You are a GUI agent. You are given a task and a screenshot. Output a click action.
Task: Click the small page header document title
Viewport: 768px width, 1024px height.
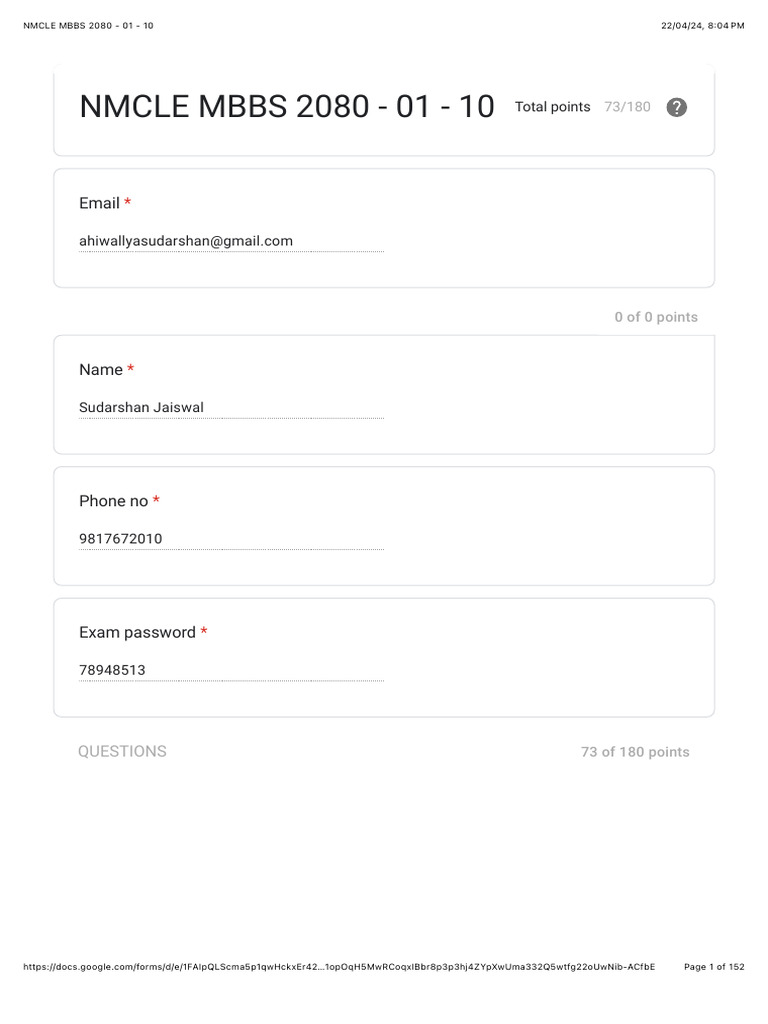point(88,26)
